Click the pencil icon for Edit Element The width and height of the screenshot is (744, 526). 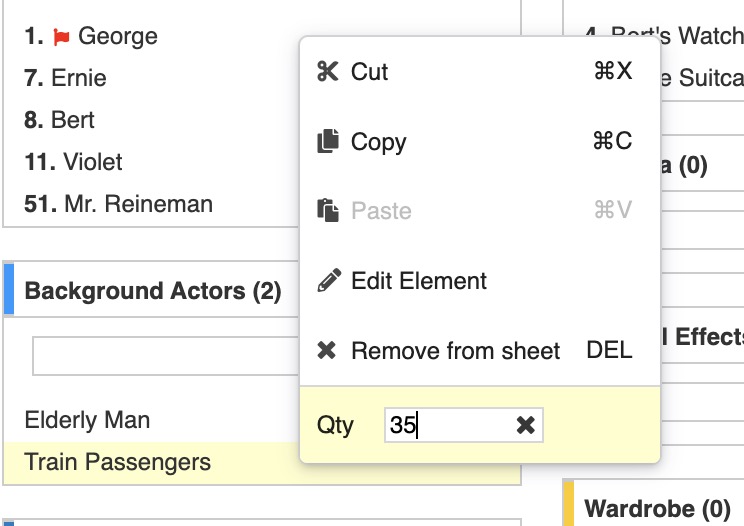327,281
